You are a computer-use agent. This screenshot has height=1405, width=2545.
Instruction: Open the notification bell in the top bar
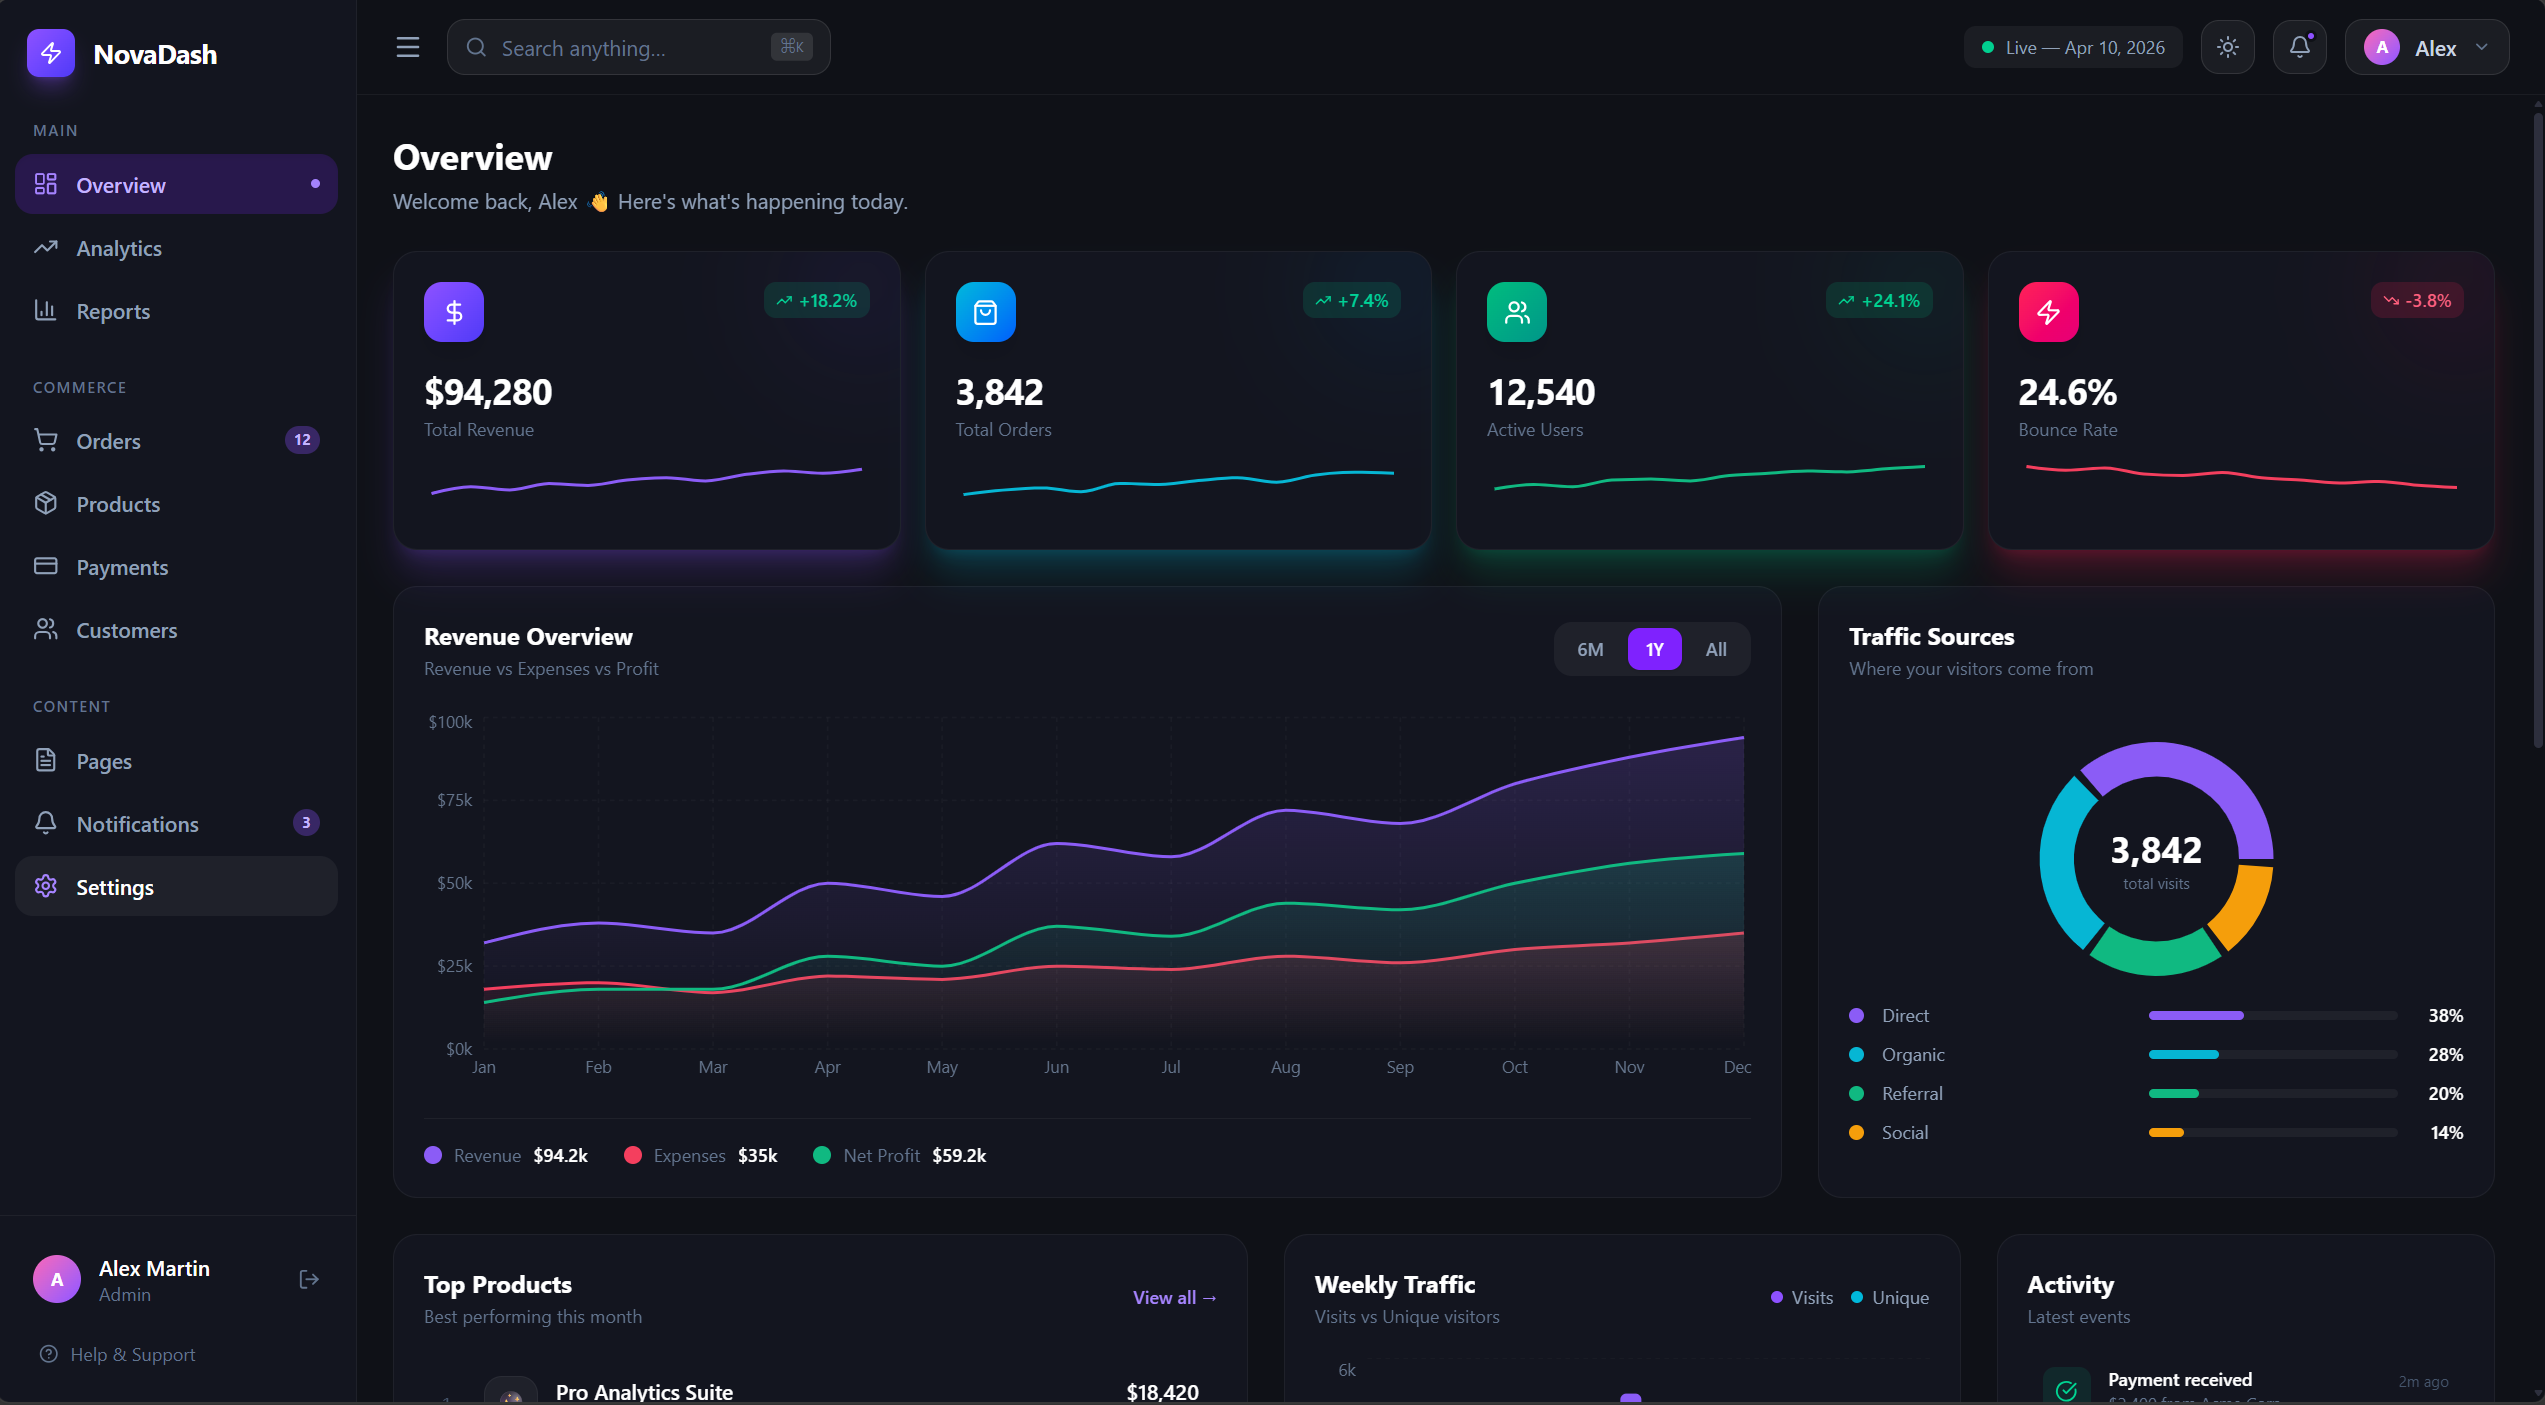click(x=2300, y=46)
